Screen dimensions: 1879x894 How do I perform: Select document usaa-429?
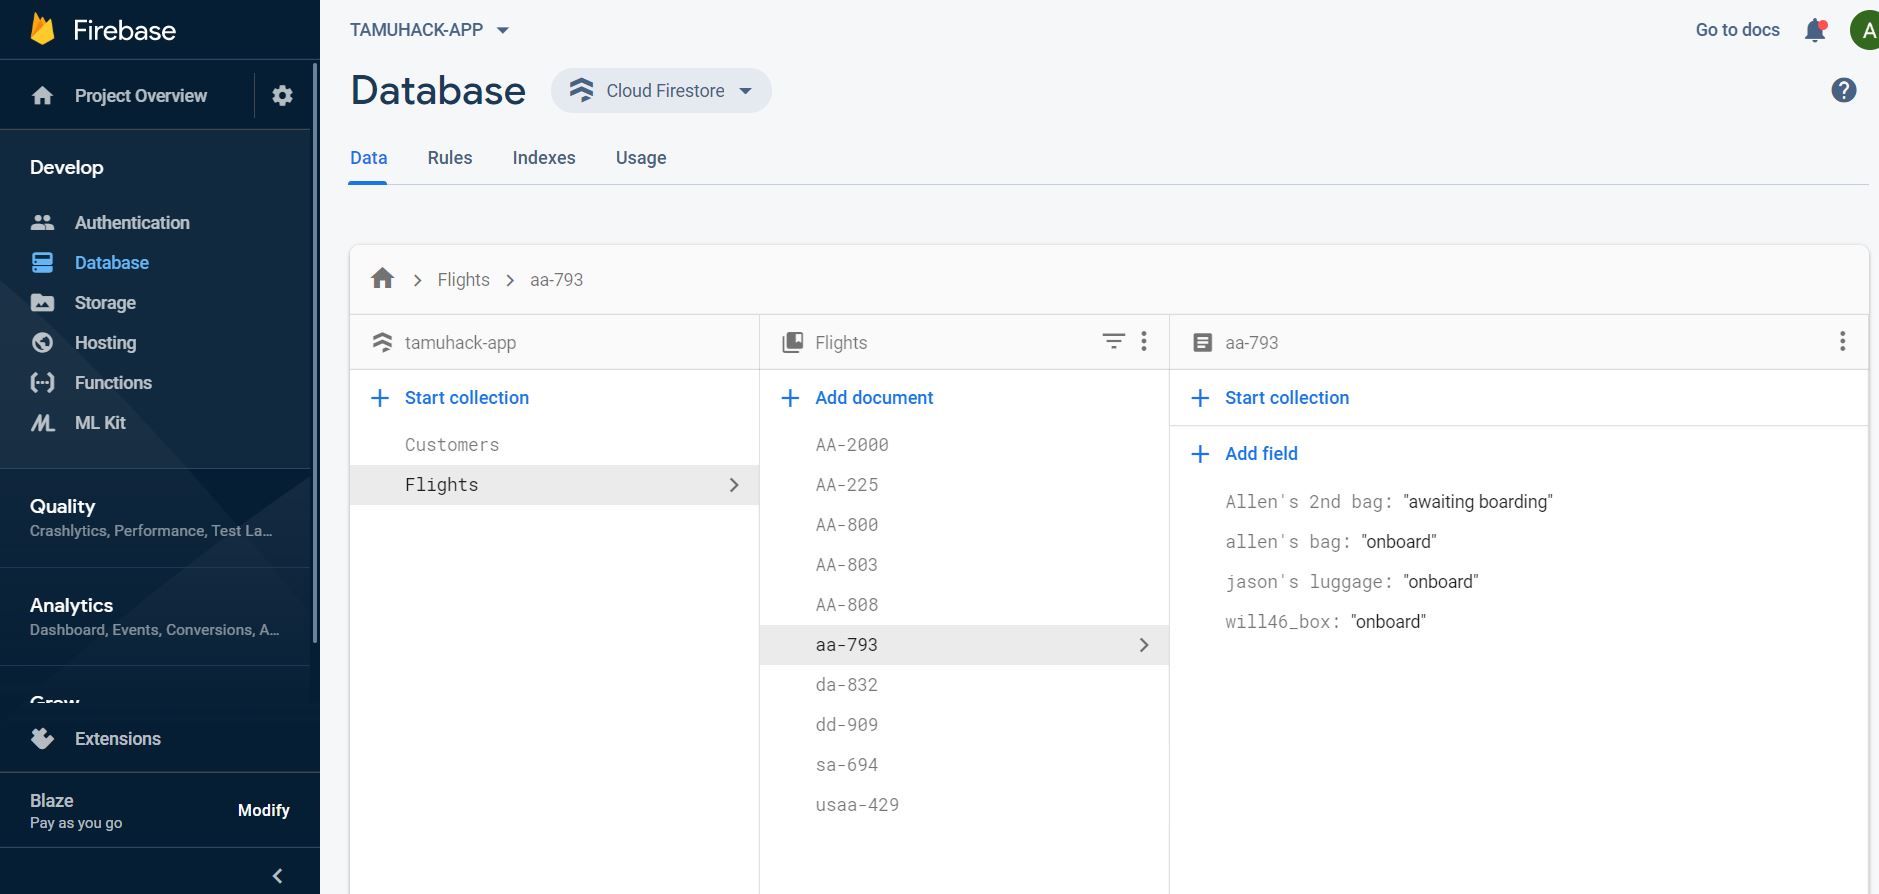(x=964, y=805)
